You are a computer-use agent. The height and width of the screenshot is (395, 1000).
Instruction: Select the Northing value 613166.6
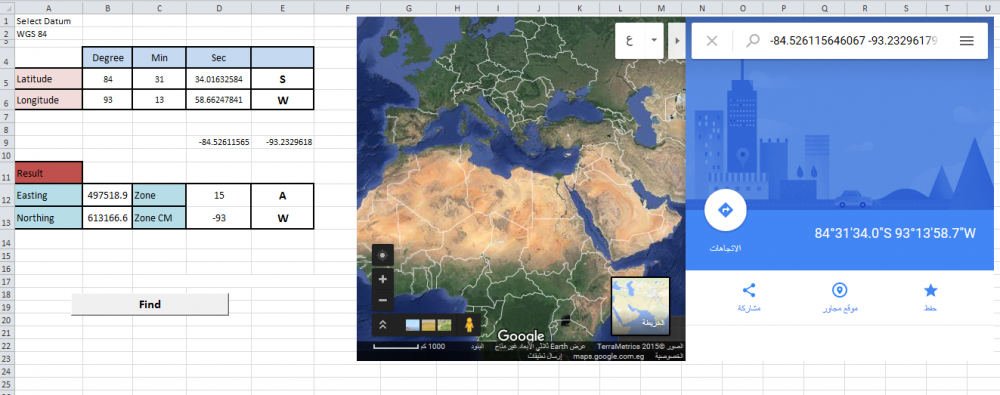[x=108, y=218]
